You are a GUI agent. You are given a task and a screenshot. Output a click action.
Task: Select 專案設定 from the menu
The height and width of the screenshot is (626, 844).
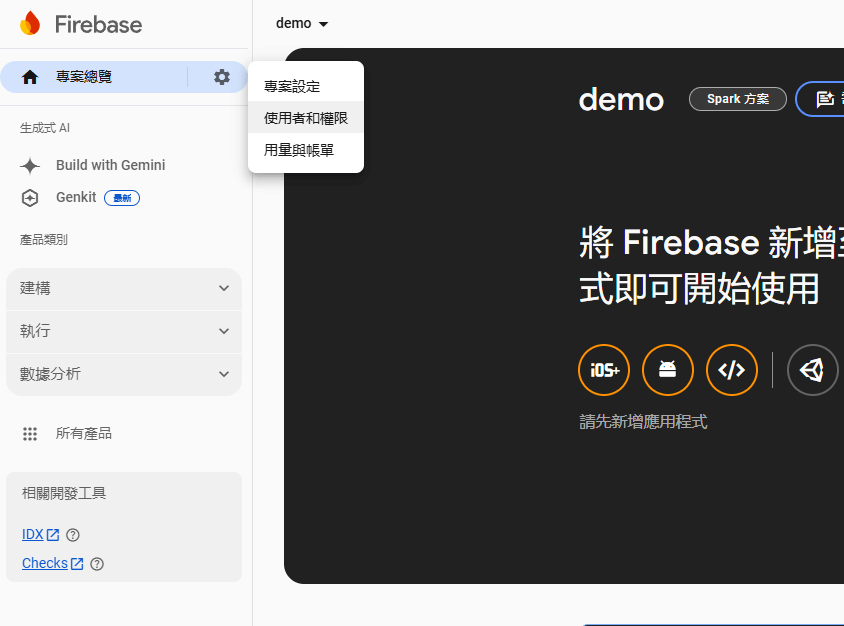pos(292,87)
